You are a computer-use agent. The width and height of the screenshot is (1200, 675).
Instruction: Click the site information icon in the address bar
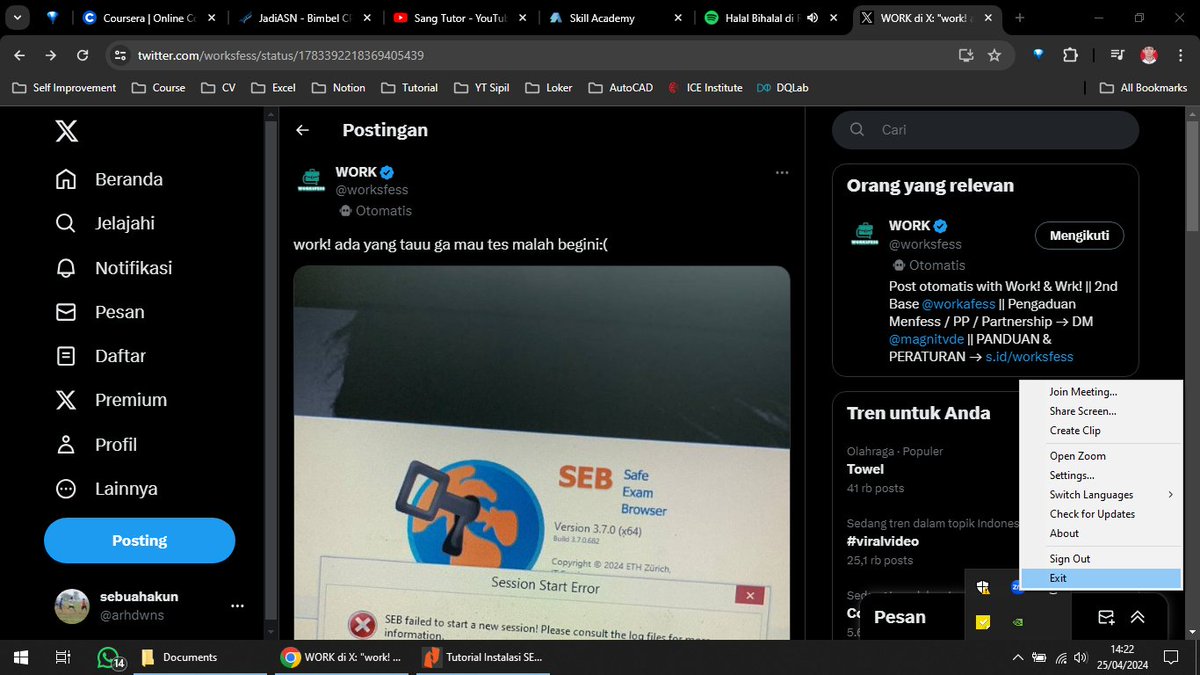(120, 55)
